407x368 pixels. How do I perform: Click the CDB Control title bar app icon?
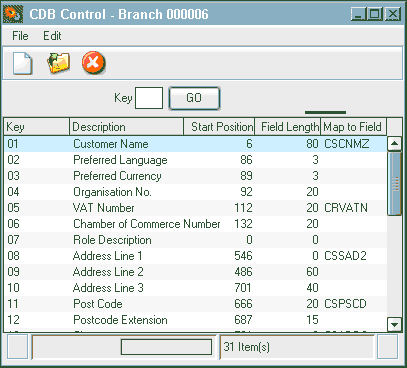pyautogui.click(x=13, y=14)
